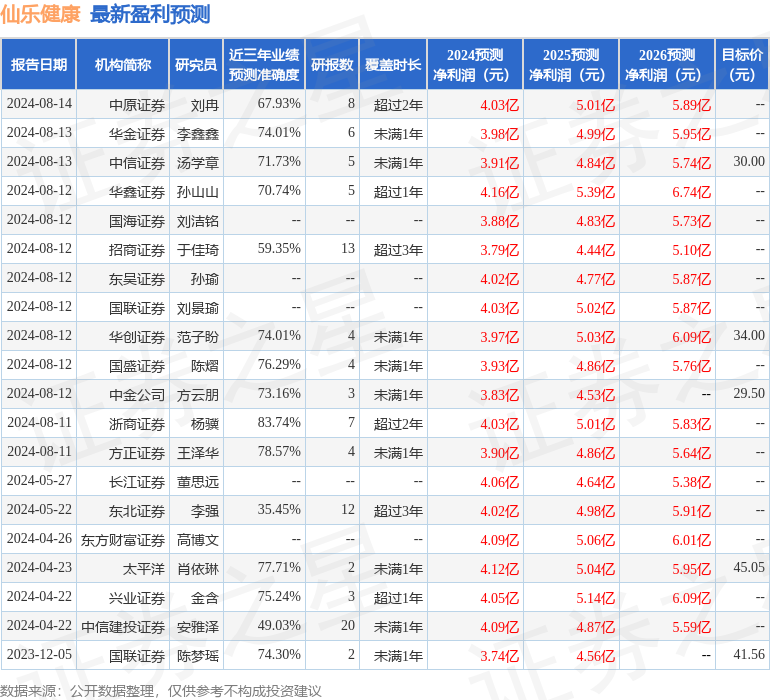Click accuracy value 67.93%
This screenshot has width=770, height=700.
(279, 104)
